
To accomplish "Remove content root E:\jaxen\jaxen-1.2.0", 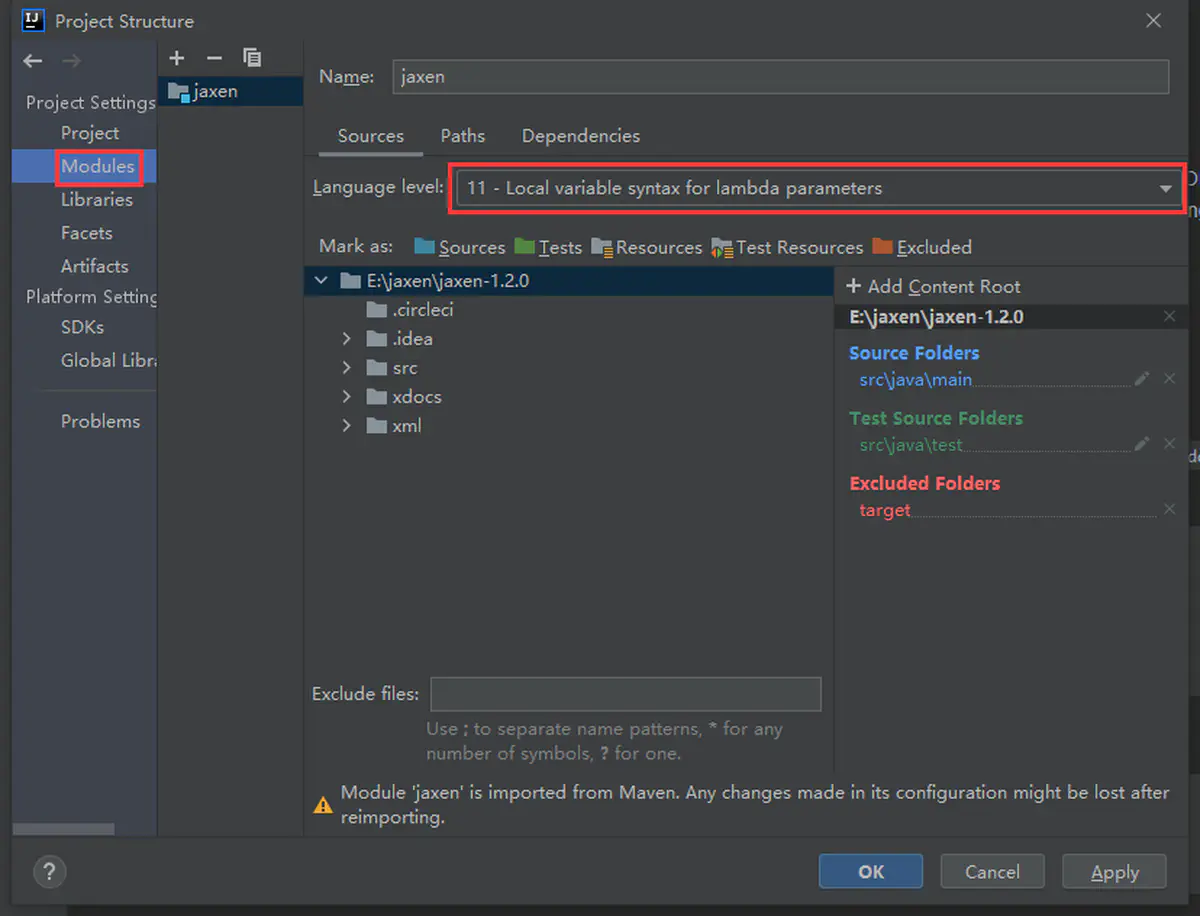I will pyautogui.click(x=1169, y=316).
